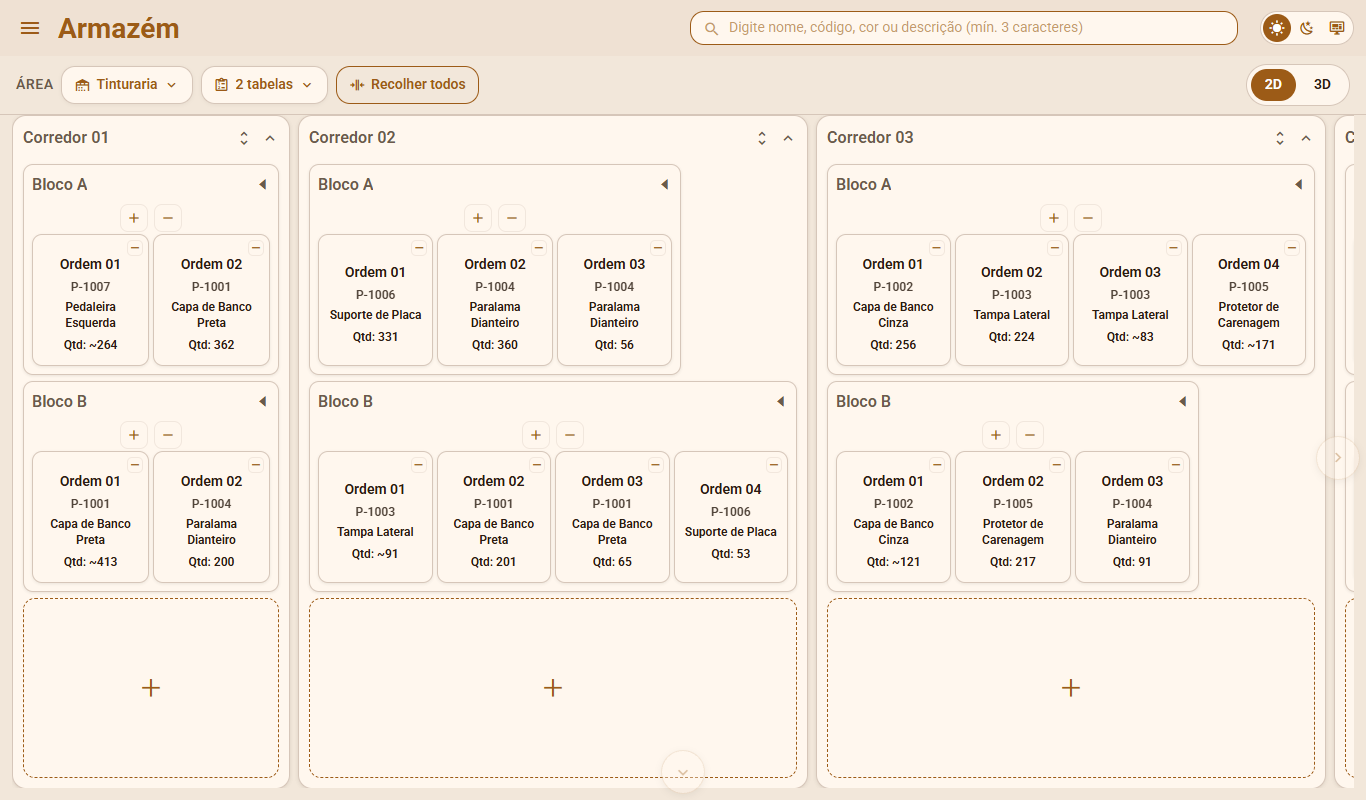Switch to dark theme with the moon icon
The width and height of the screenshot is (1366, 800).
click(x=1307, y=28)
